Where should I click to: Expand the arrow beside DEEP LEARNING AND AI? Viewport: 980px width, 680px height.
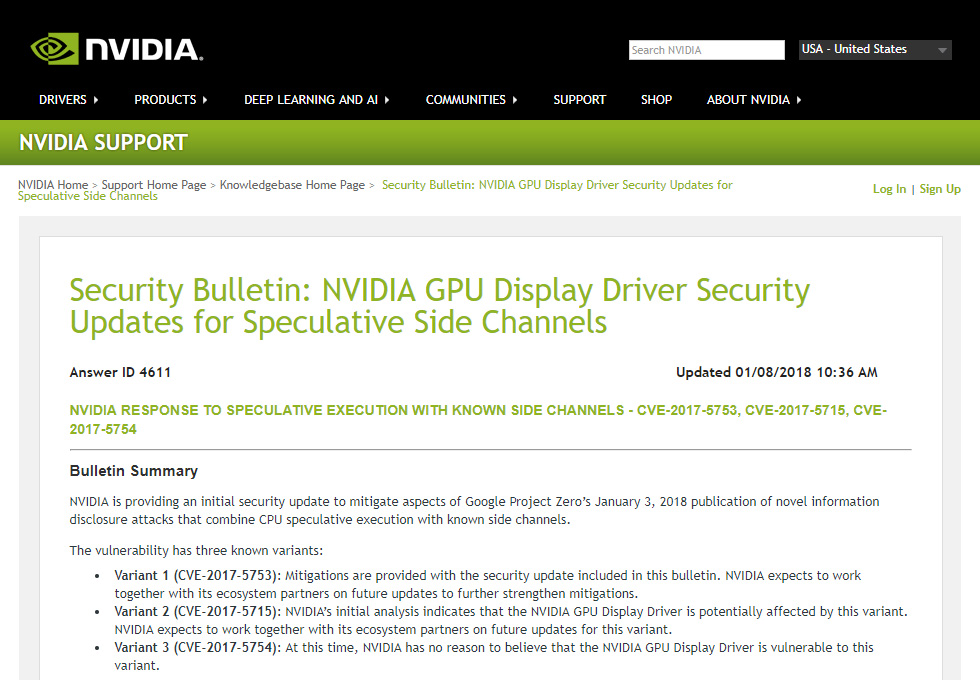[387, 100]
